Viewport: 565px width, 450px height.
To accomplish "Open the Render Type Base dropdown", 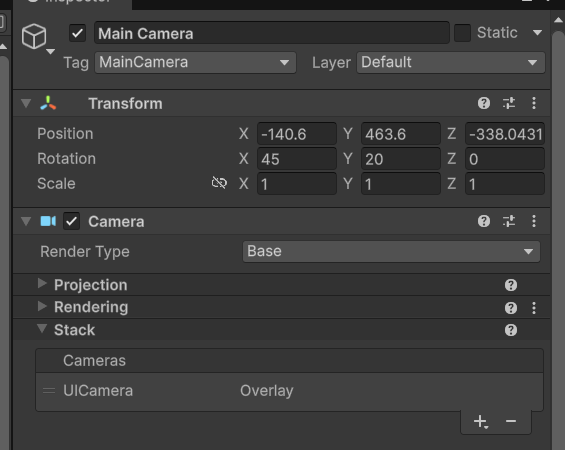I will click(x=391, y=251).
